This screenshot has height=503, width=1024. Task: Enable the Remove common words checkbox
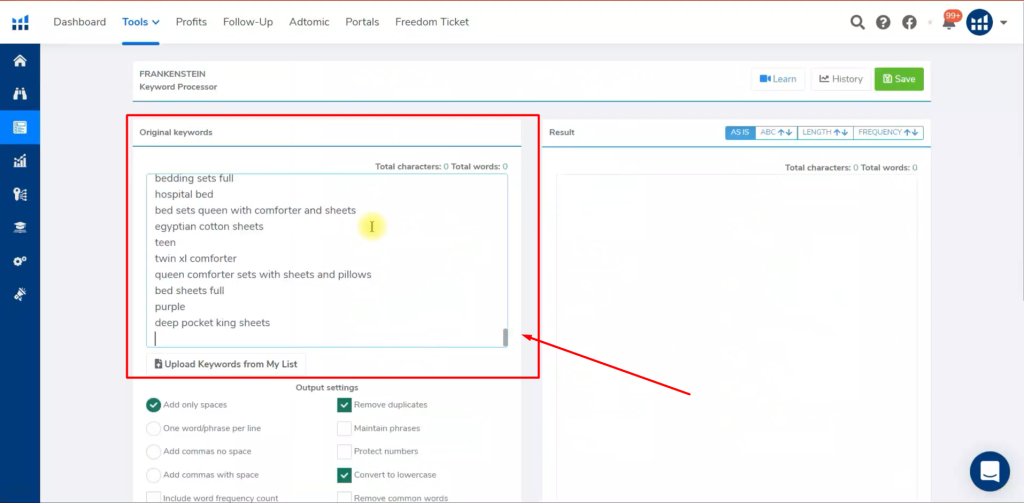coord(344,498)
